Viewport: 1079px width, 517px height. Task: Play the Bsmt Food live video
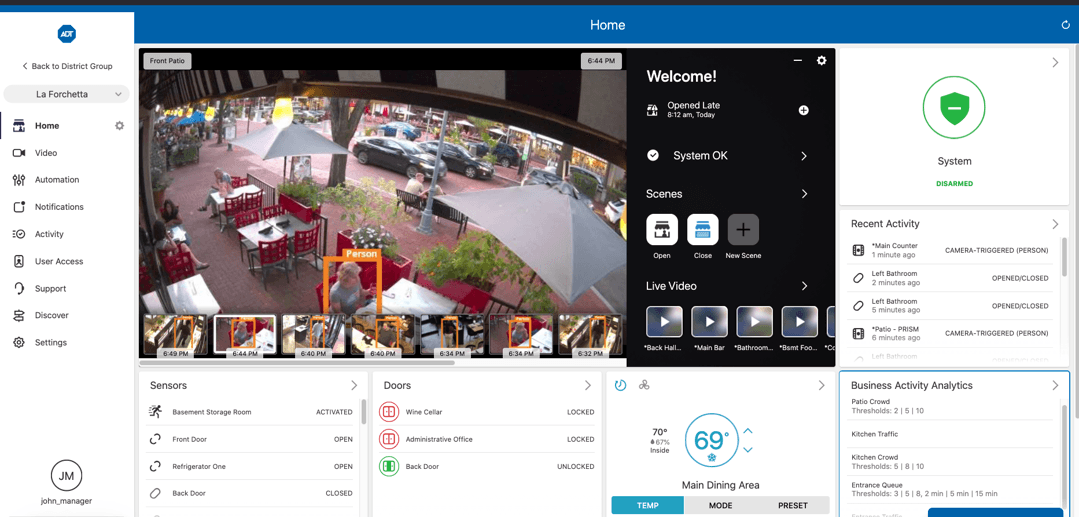tap(800, 321)
